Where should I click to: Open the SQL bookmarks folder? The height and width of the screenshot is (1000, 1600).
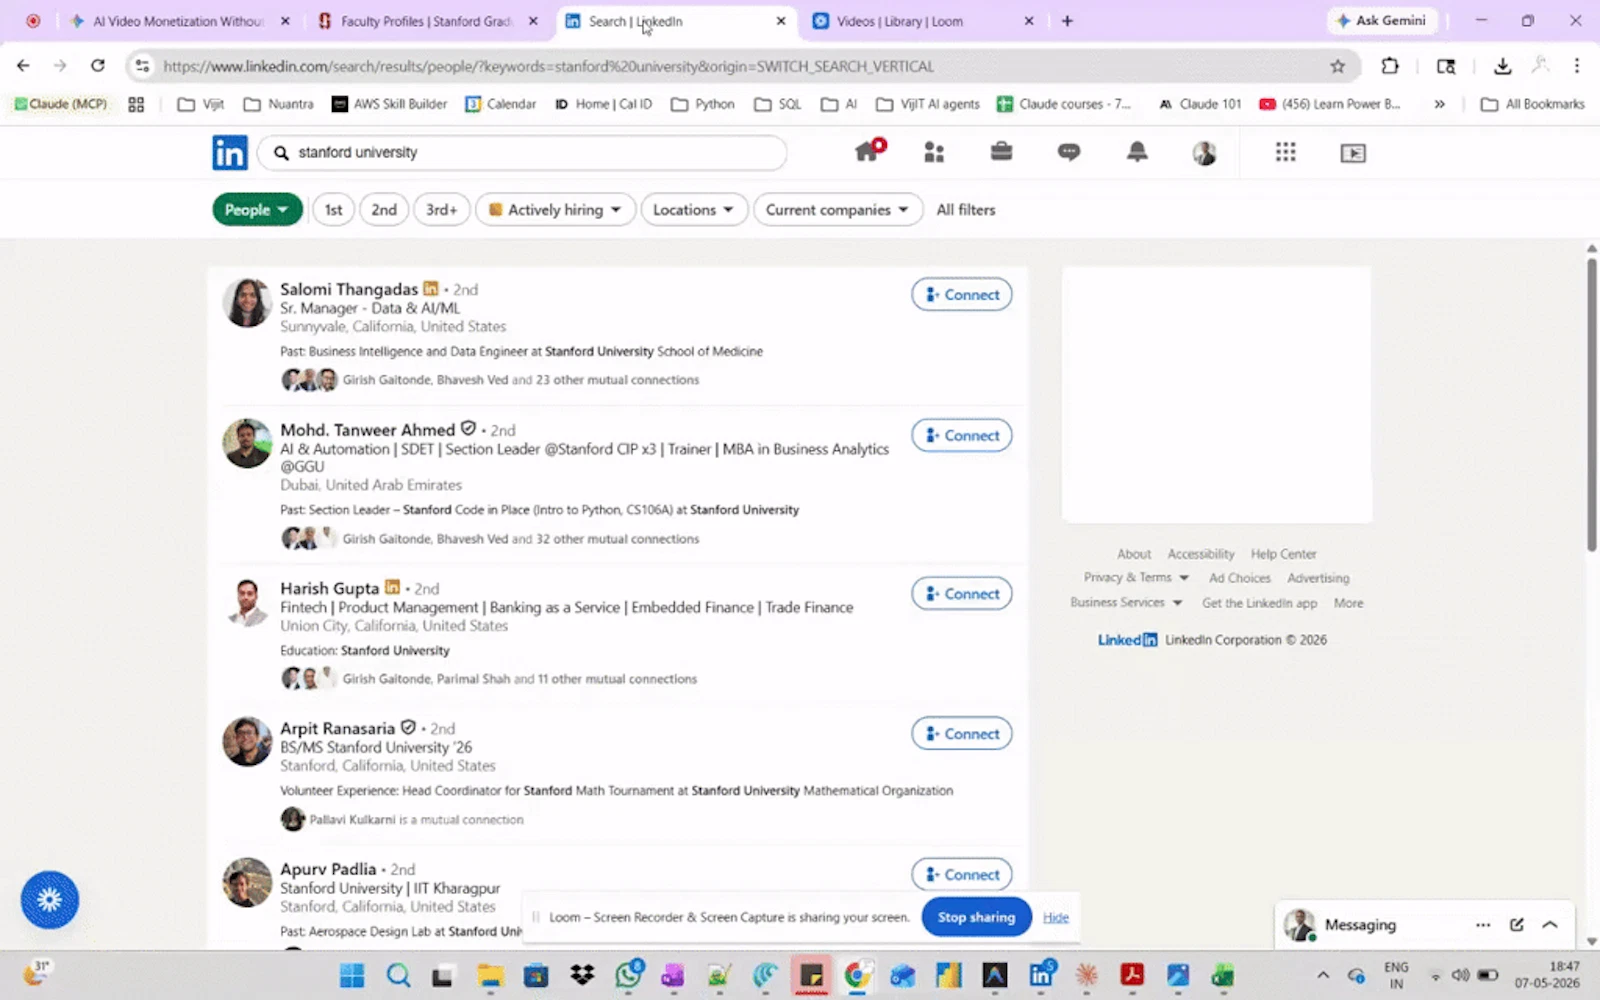pyautogui.click(x=778, y=104)
